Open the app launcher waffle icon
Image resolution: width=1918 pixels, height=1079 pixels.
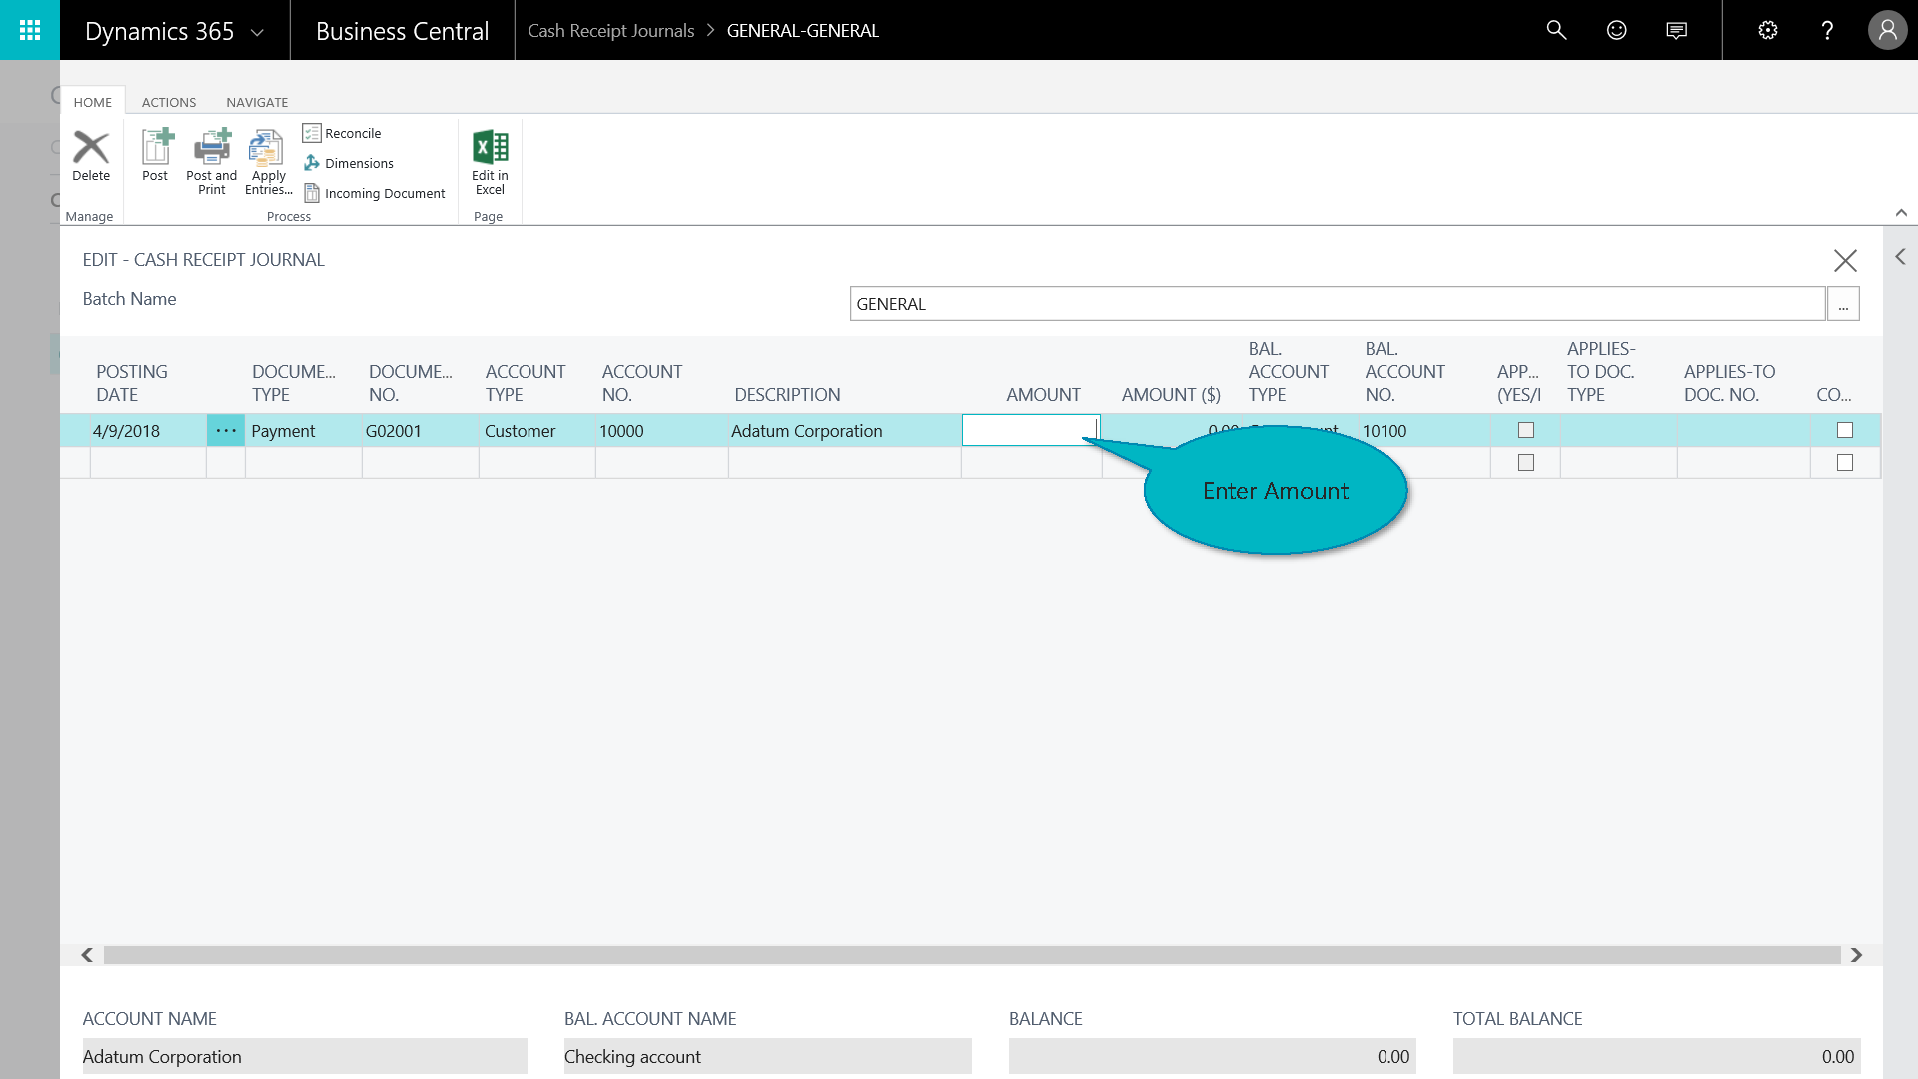click(x=30, y=30)
